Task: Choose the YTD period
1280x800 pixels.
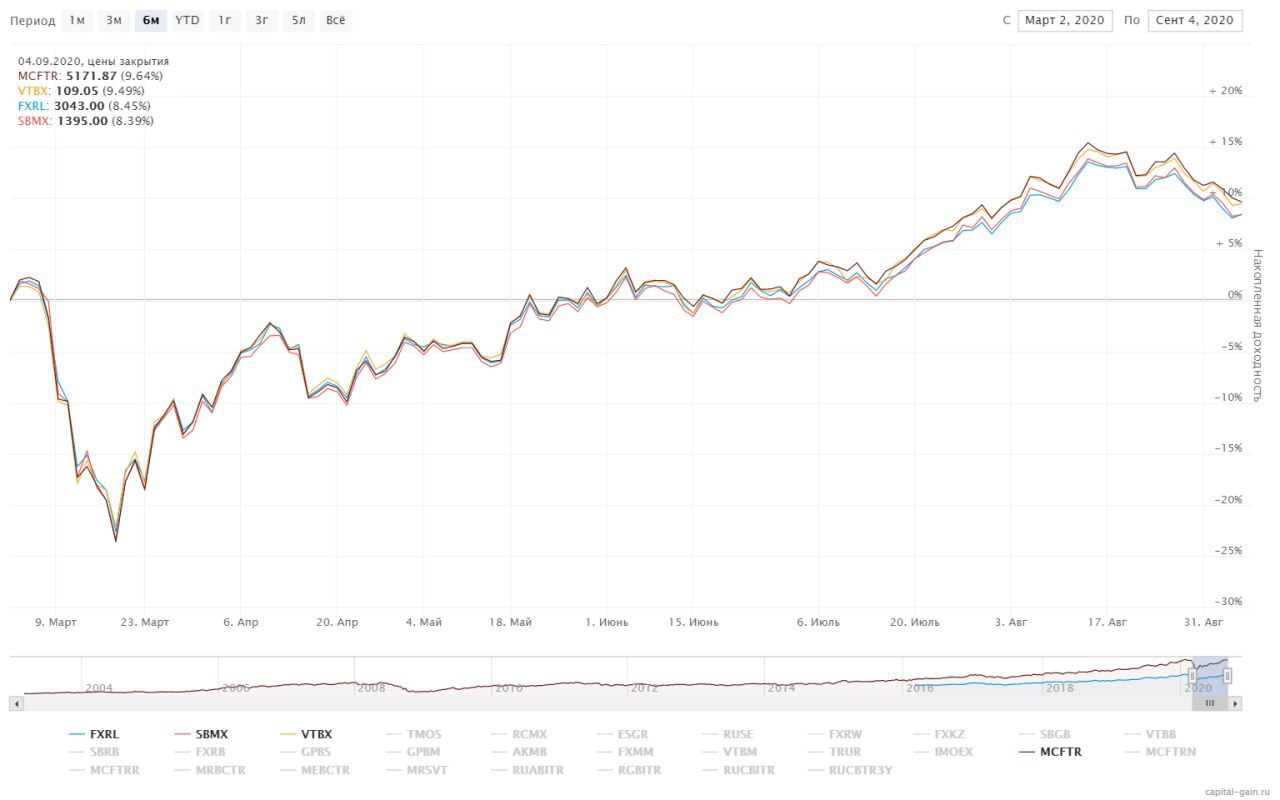Action: (187, 20)
